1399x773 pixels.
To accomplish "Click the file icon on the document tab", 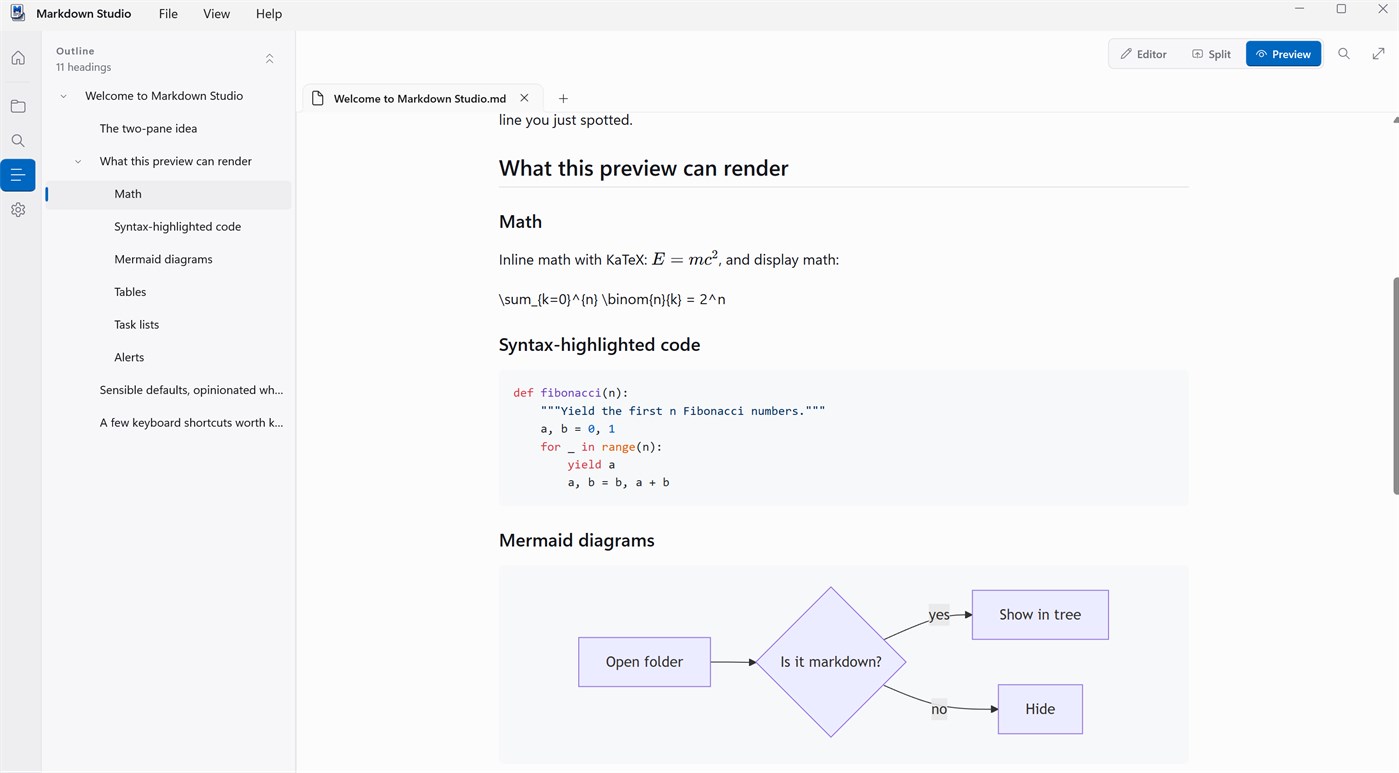I will tap(318, 98).
